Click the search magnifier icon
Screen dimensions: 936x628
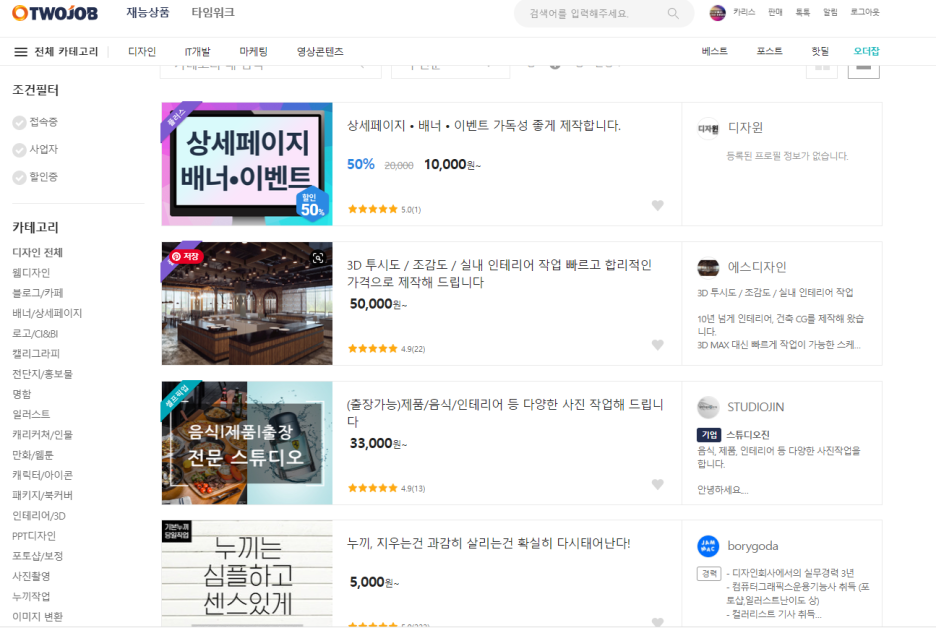(673, 13)
